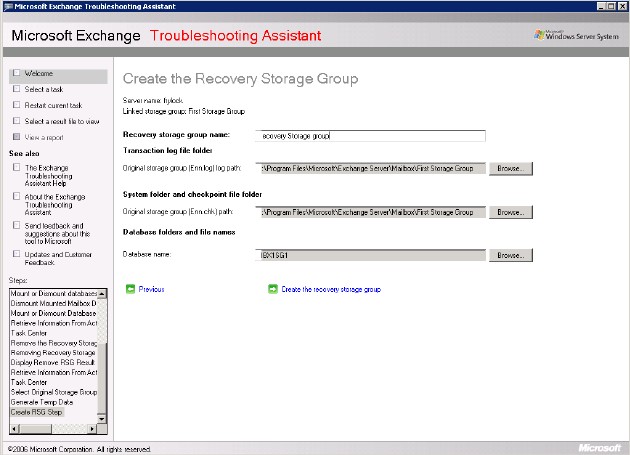Viewport: 630px width, 455px height.
Task: Click Steps list scroll left arrow
Action: pyautogui.click(x=14, y=428)
